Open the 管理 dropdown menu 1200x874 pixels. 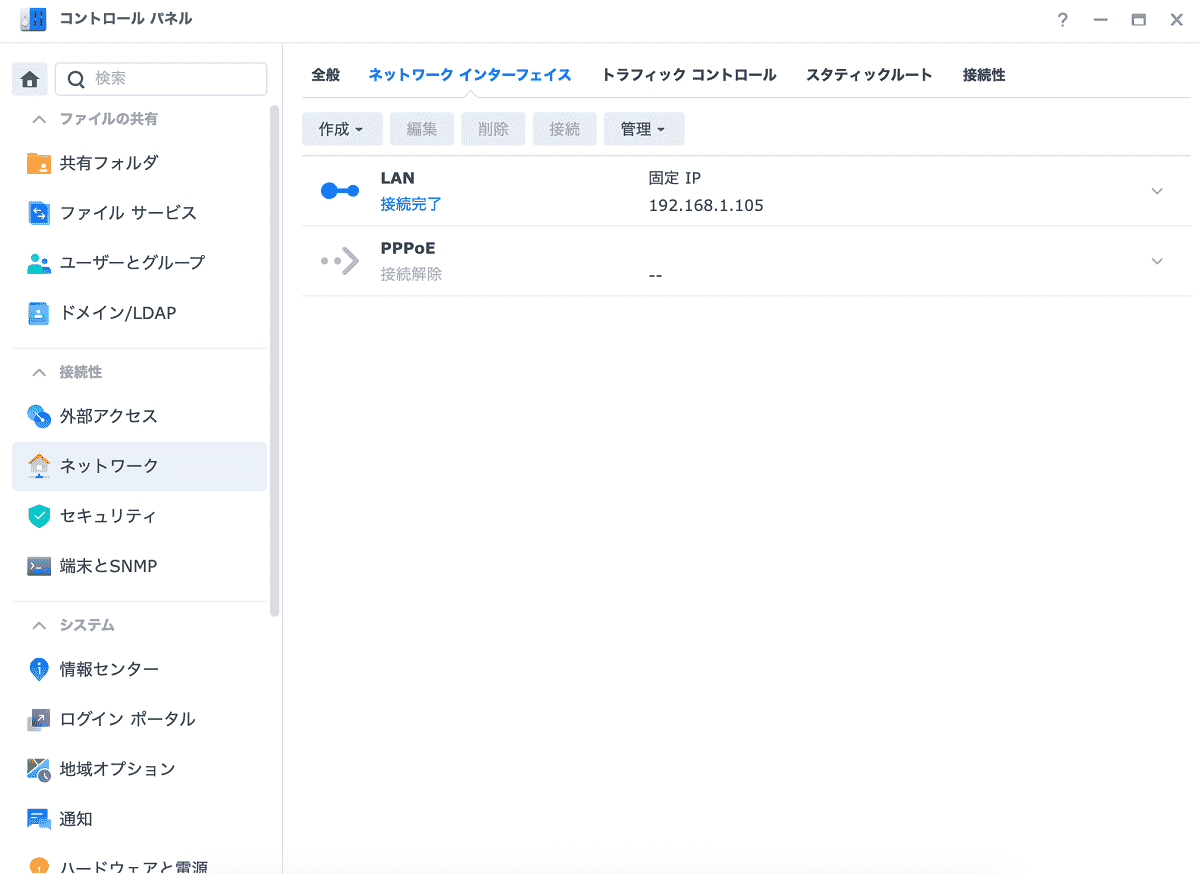tap(644, 129)
